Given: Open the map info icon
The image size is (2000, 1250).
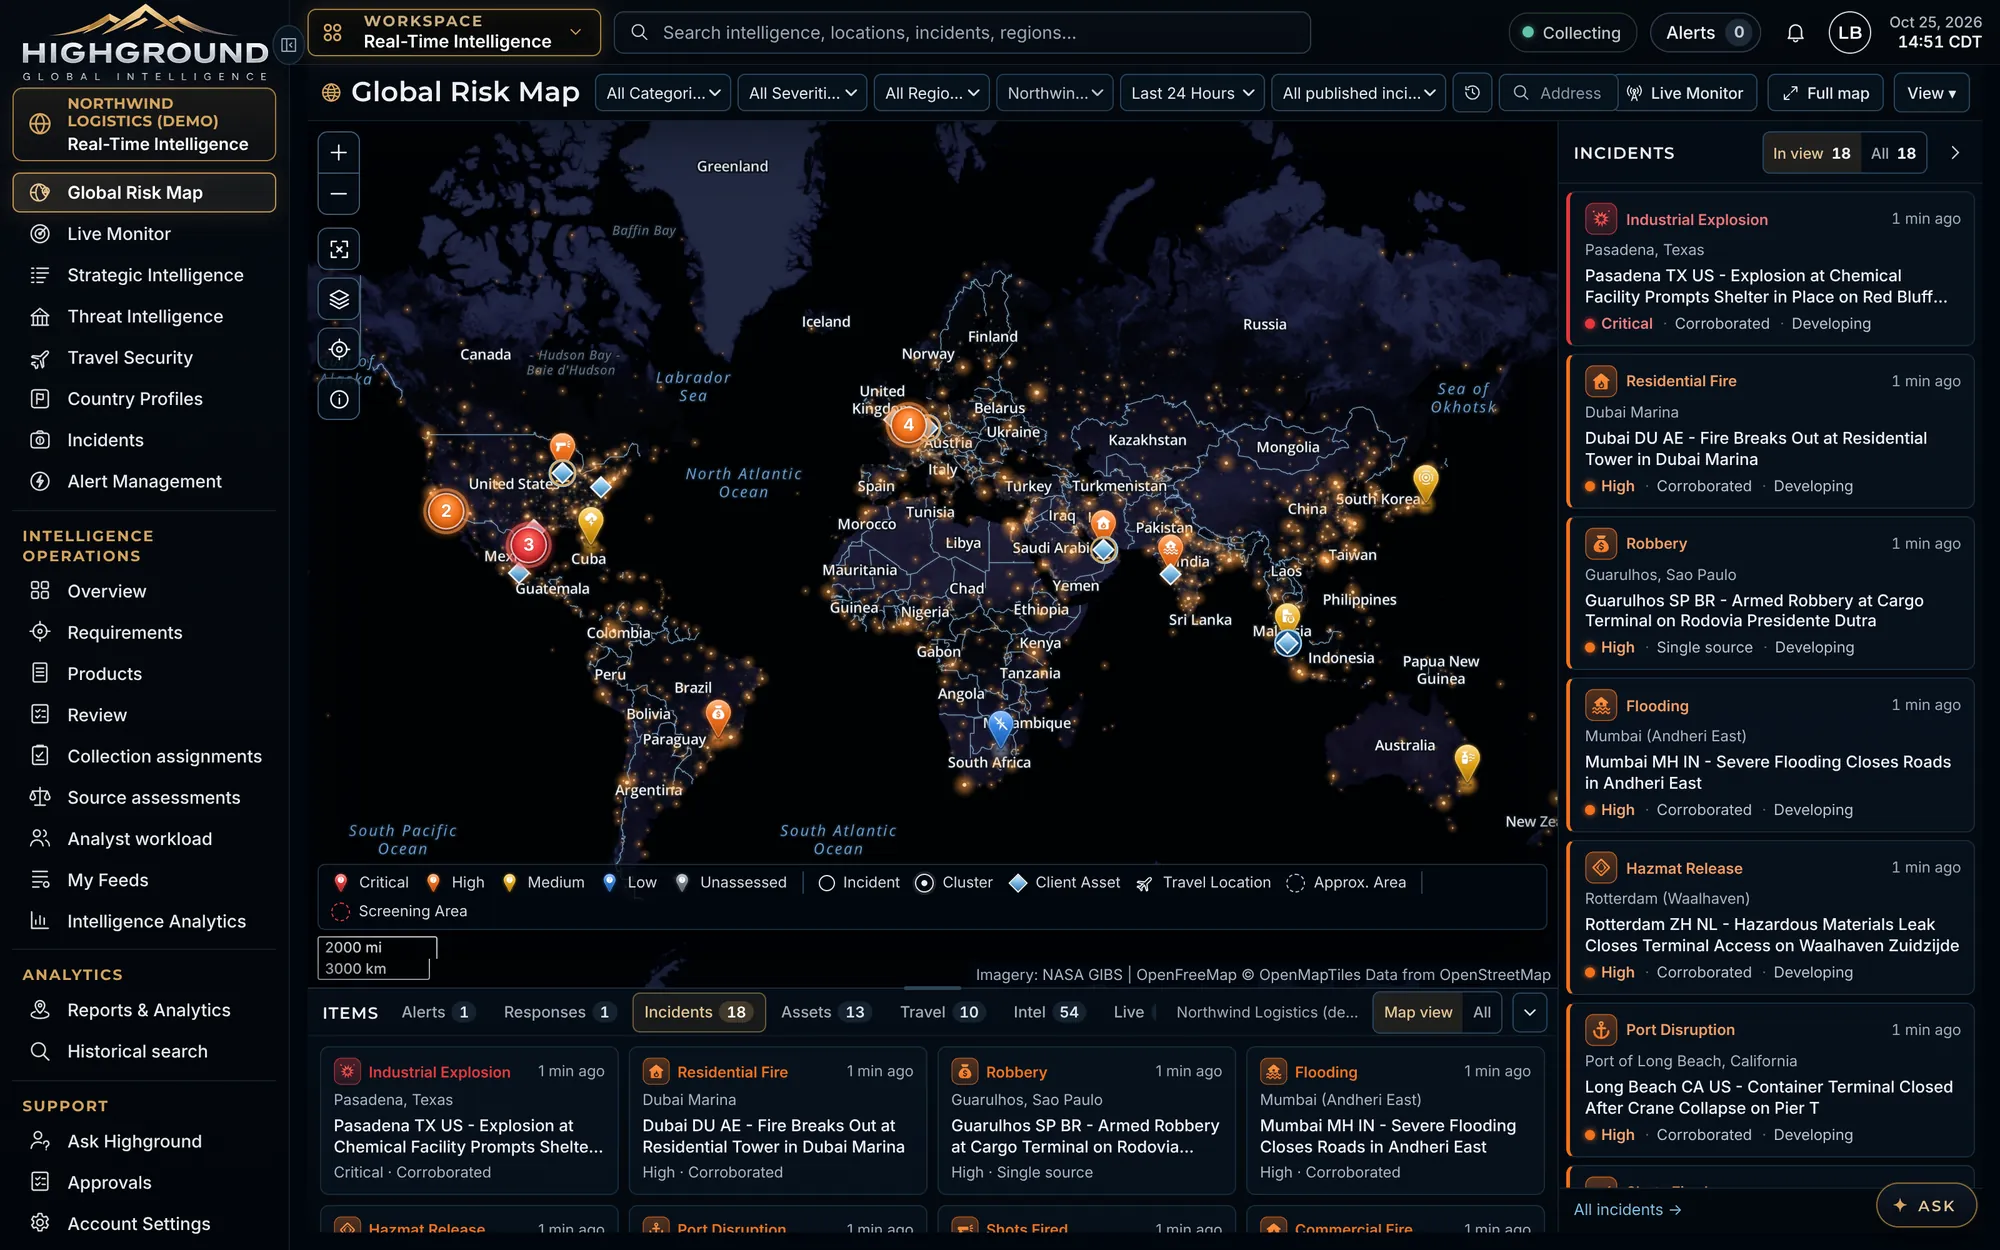Looking at the screenshot, I should point(338,399).
